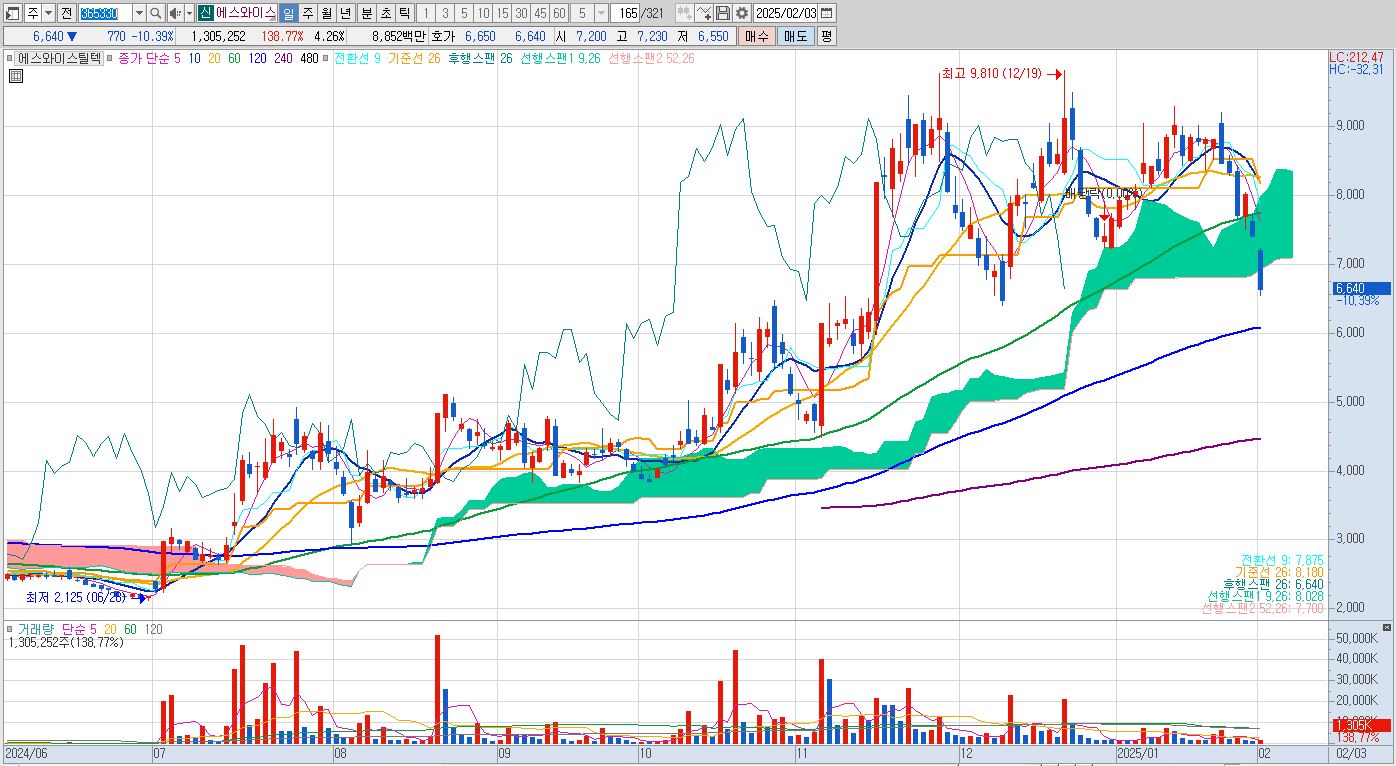Save the chart using the floppy disk icon
This screenshot has height=766, width=1396.
pos(723,13)
